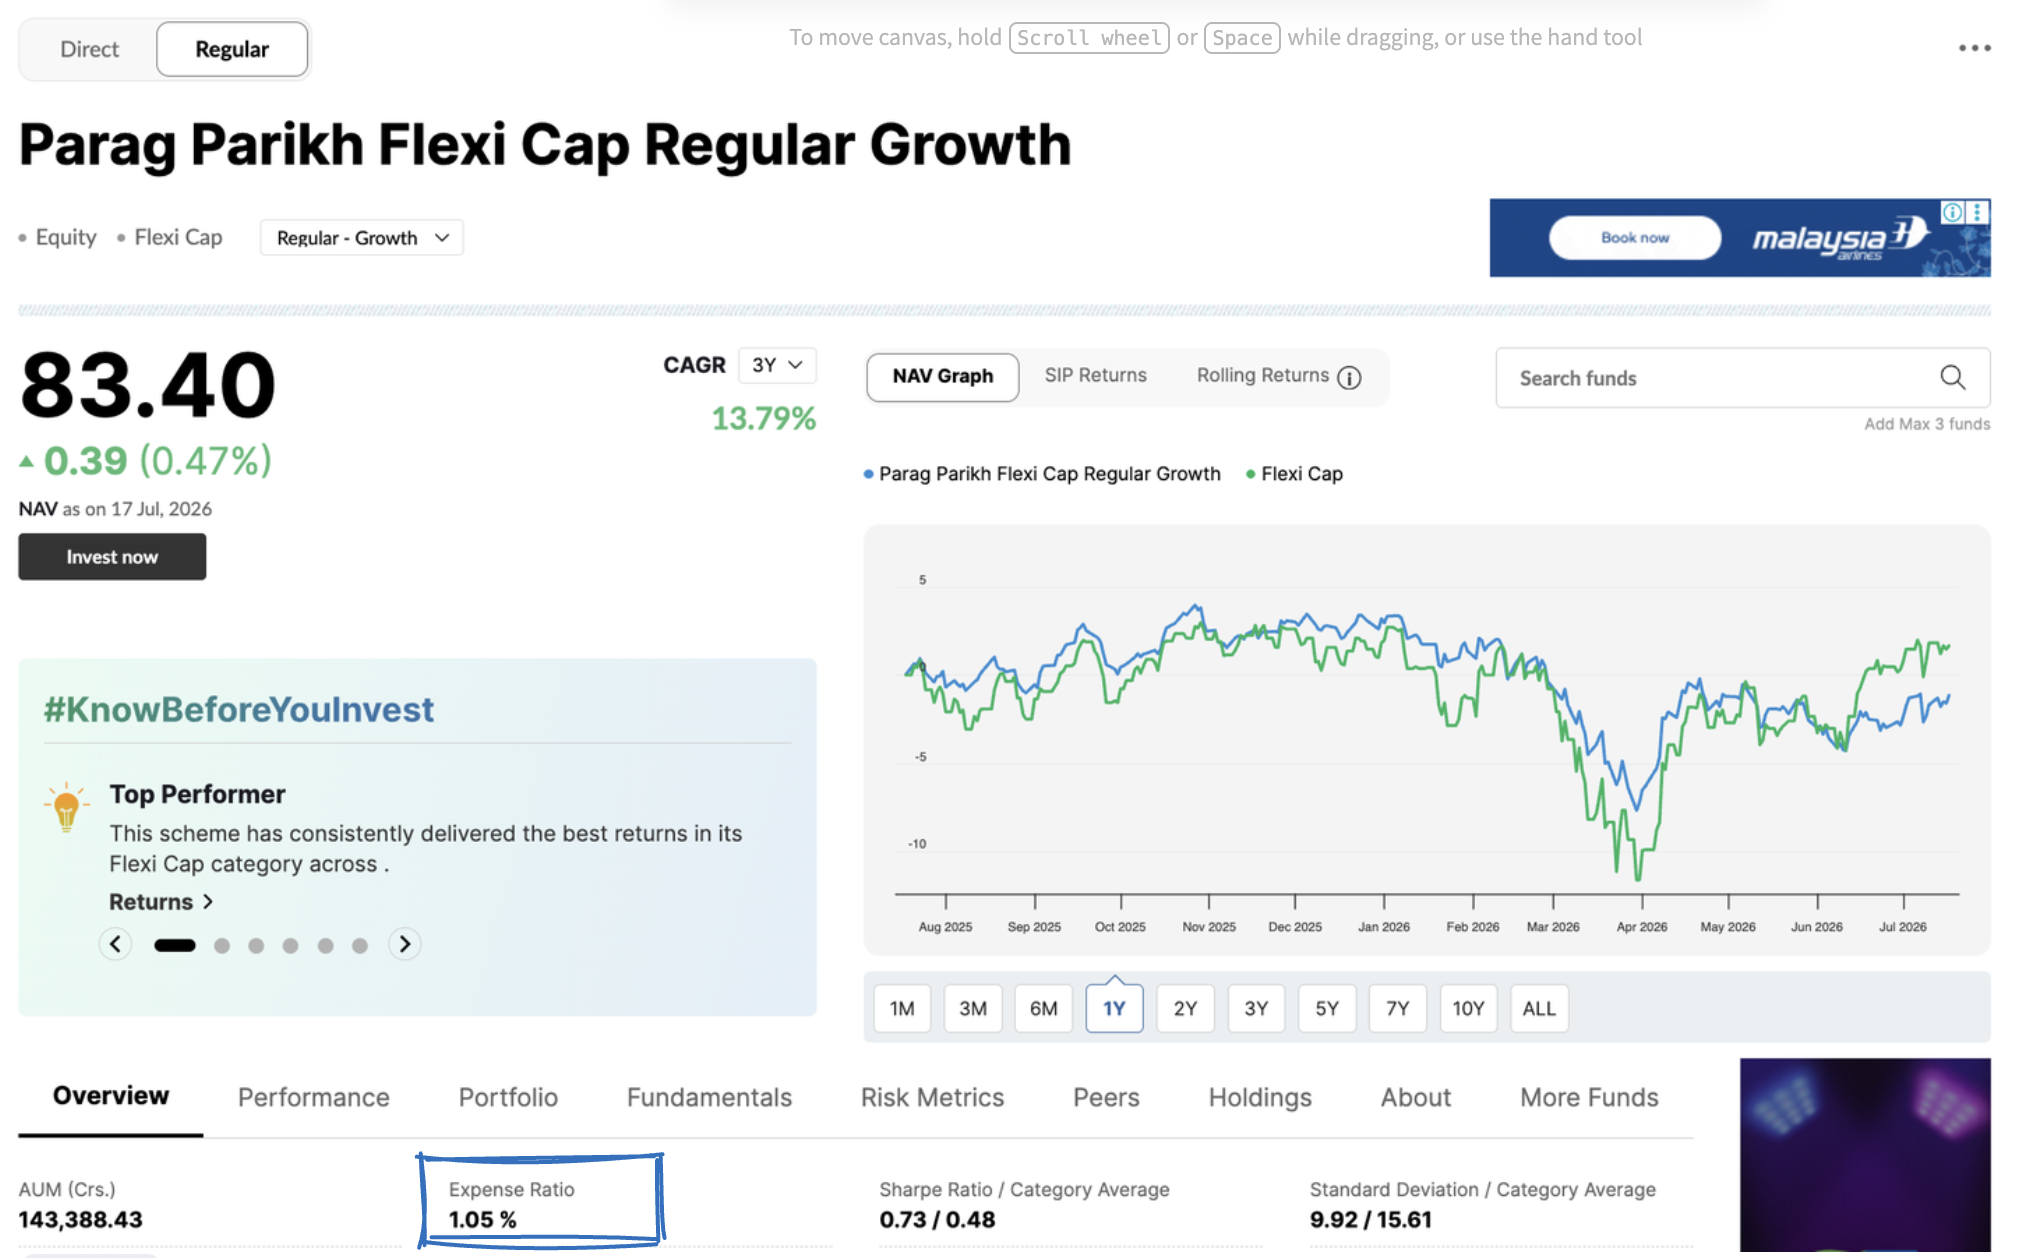Toggle Parag Parikh fund legend series
This screenshot has width=2040, height=1258.
coord(1042,474)
